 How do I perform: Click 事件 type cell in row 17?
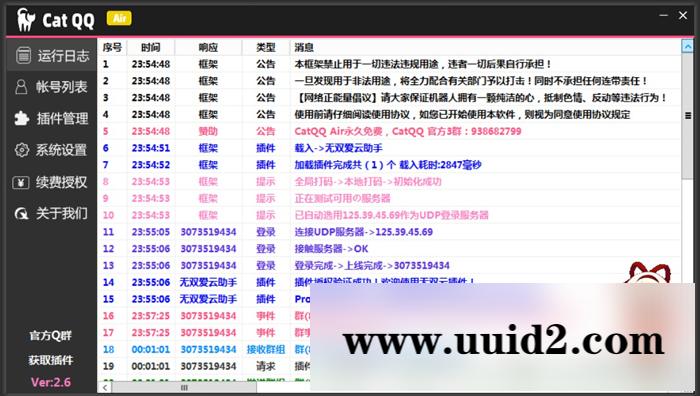coord(266,333)
